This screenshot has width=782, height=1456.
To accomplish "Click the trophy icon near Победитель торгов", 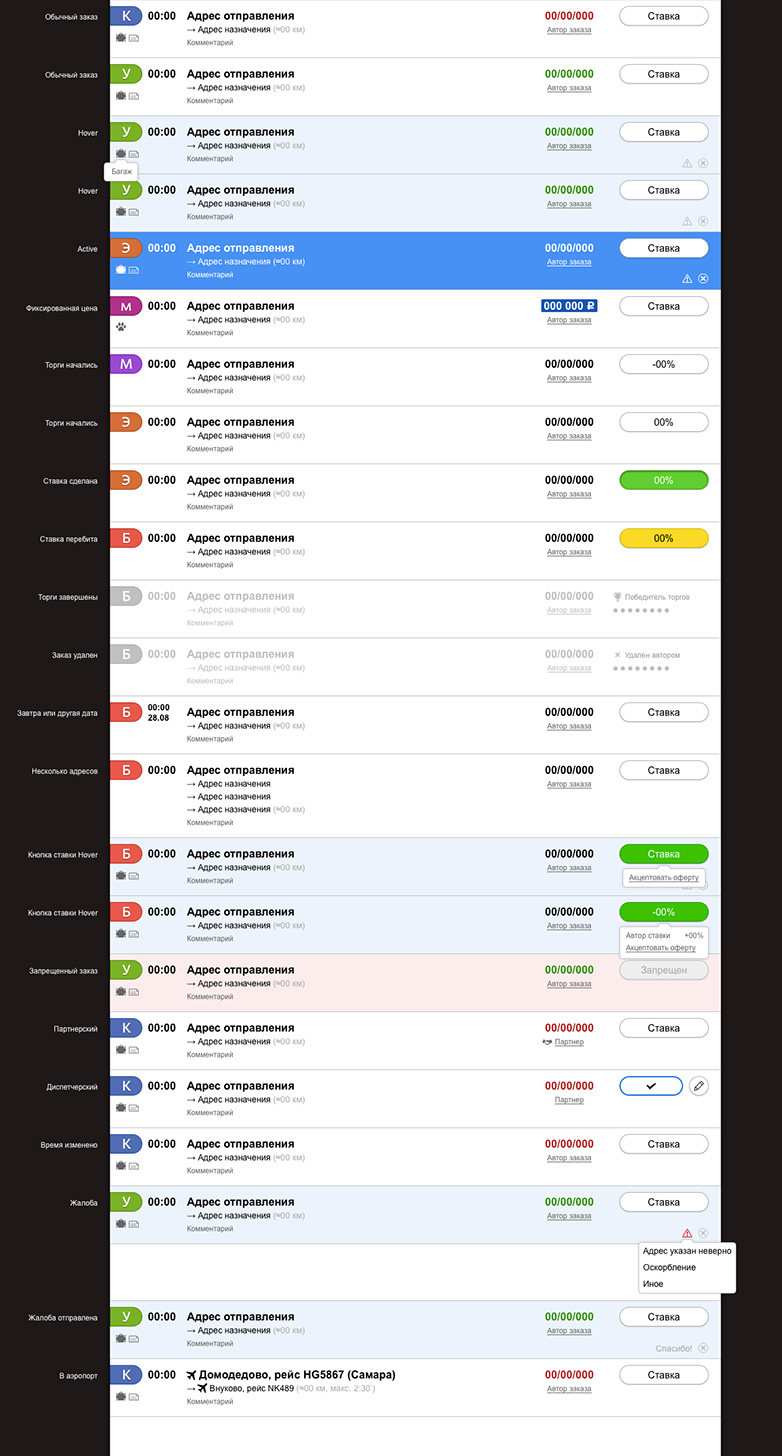I will pyautogui.click(x=618, y=597).
